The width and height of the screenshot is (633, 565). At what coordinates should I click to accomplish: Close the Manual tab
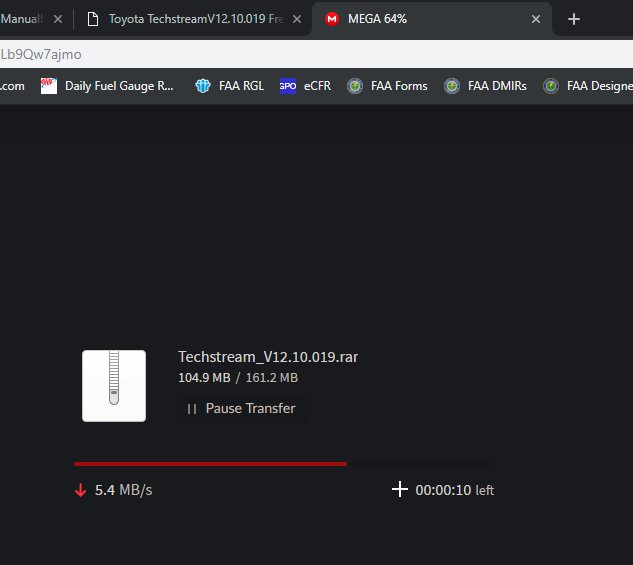coord(58,19)
